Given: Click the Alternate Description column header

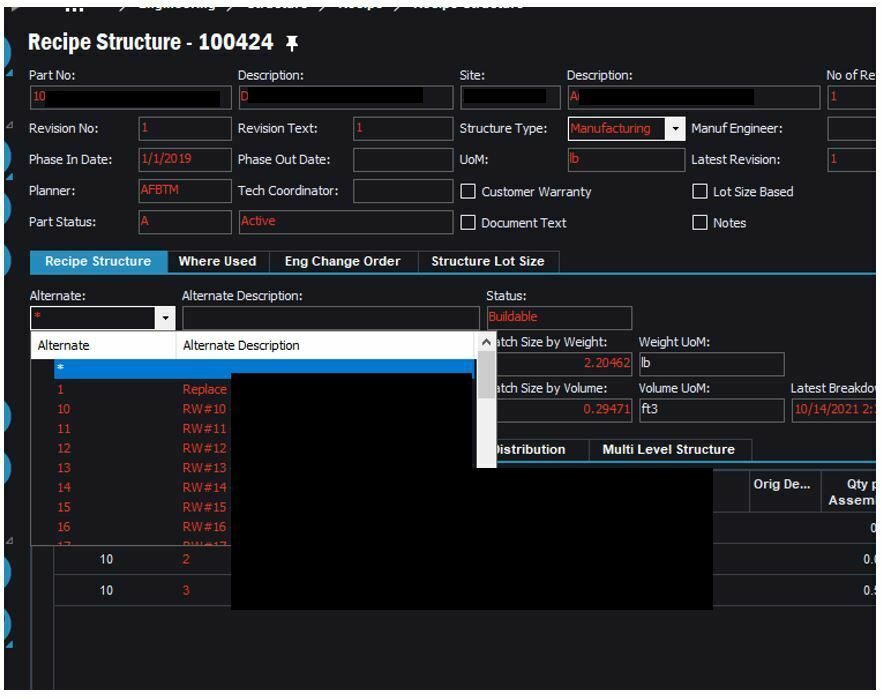Looking at the screenshot, I should pyautogui.click(x=325, y=345).
